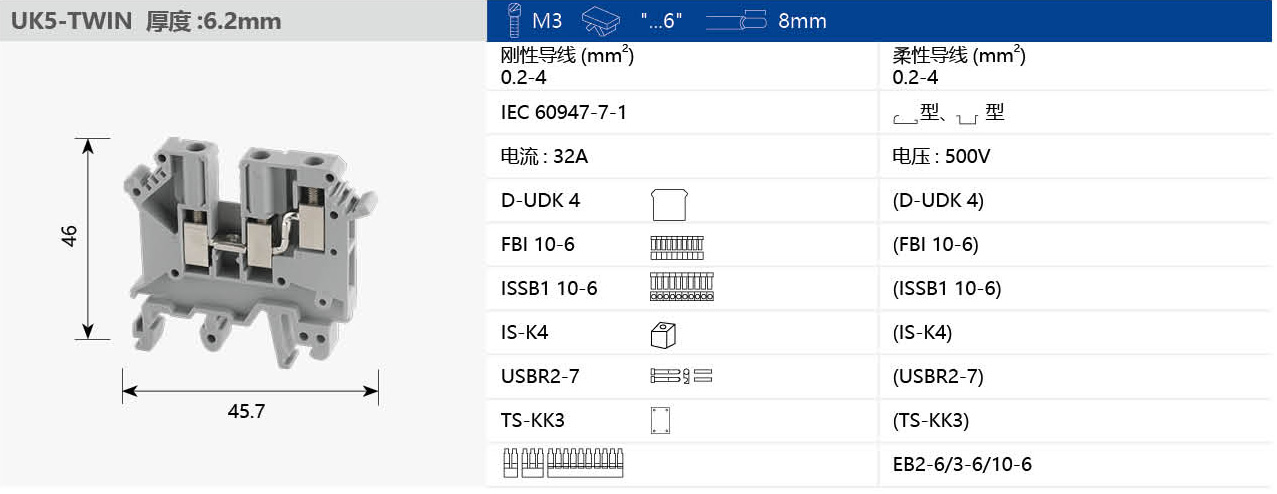Click the TS-KK3 partition plate icon
Viewport: 1277px width, 494px height.
[660, 421]
